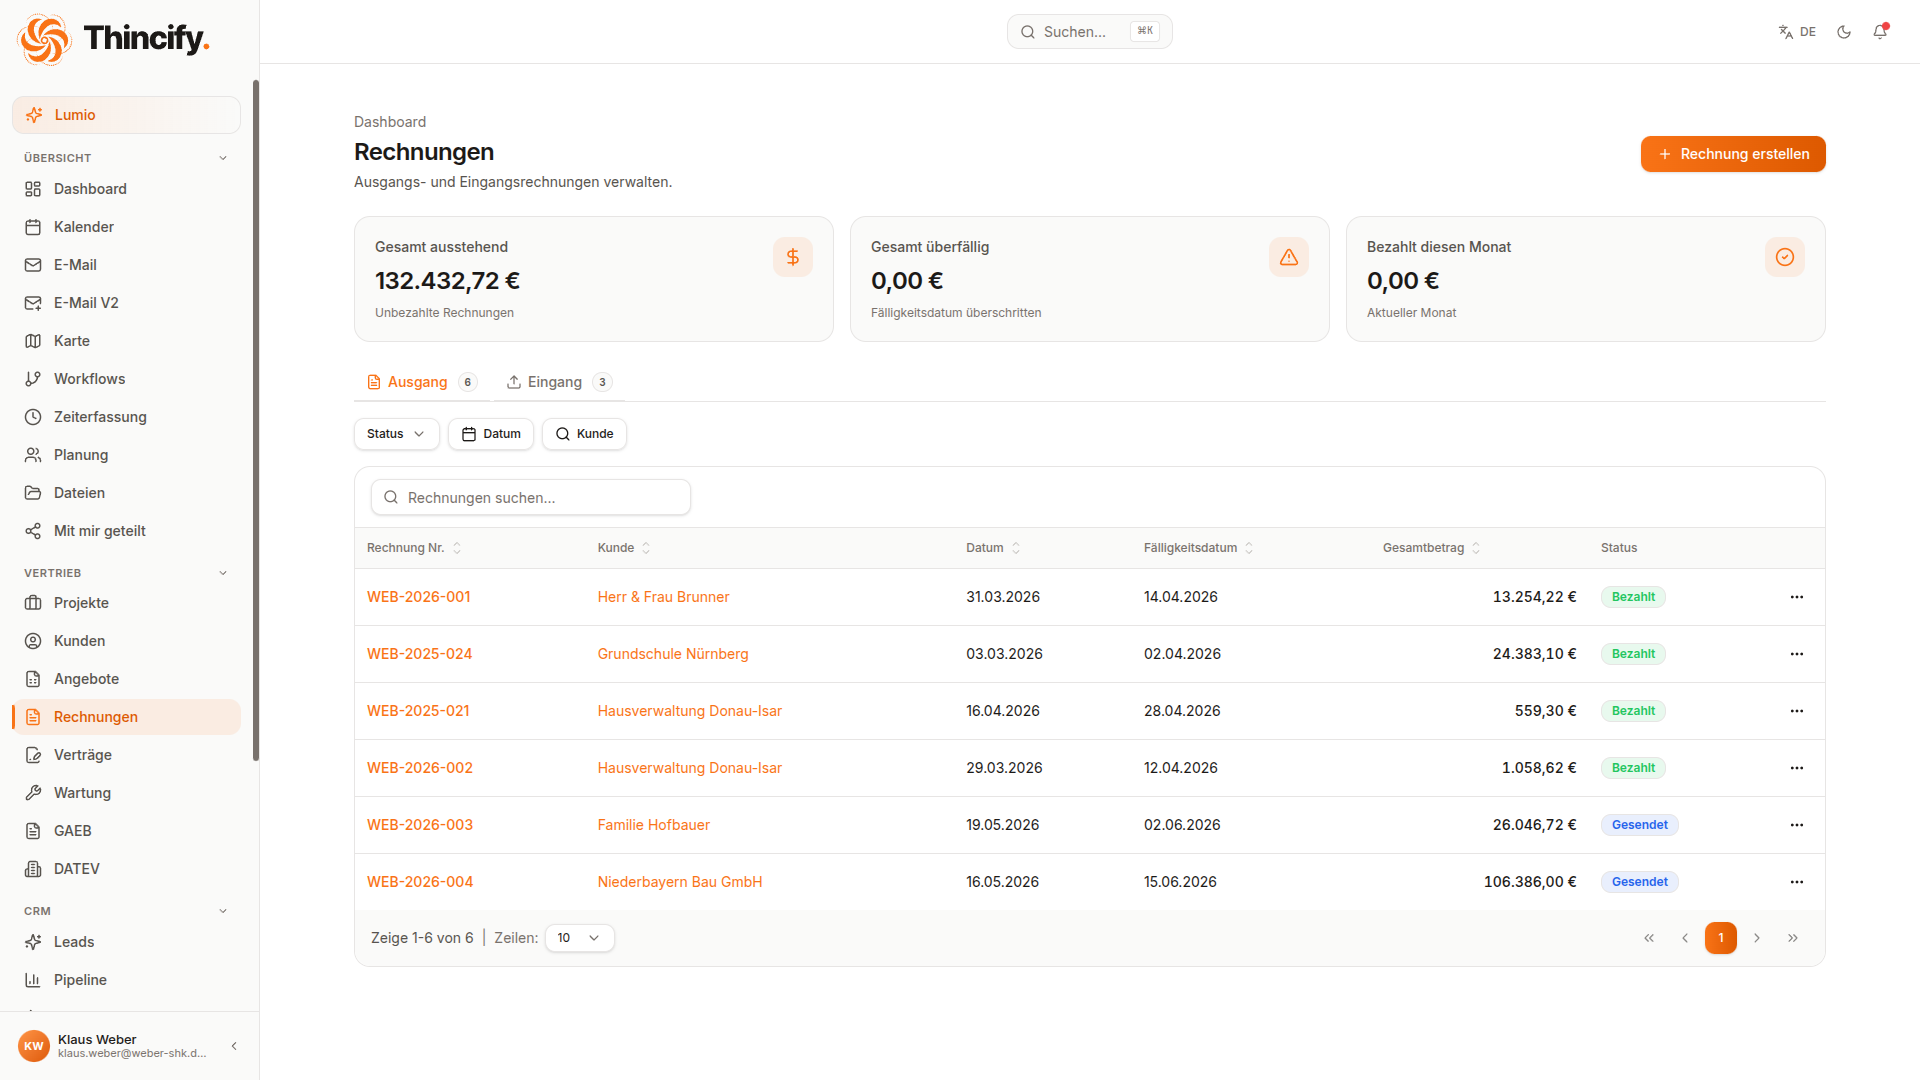The width and height of the screenshot is (1920, 1080).
Task: Switch to the Eingang tab
Action: click(x=558, y=382)
